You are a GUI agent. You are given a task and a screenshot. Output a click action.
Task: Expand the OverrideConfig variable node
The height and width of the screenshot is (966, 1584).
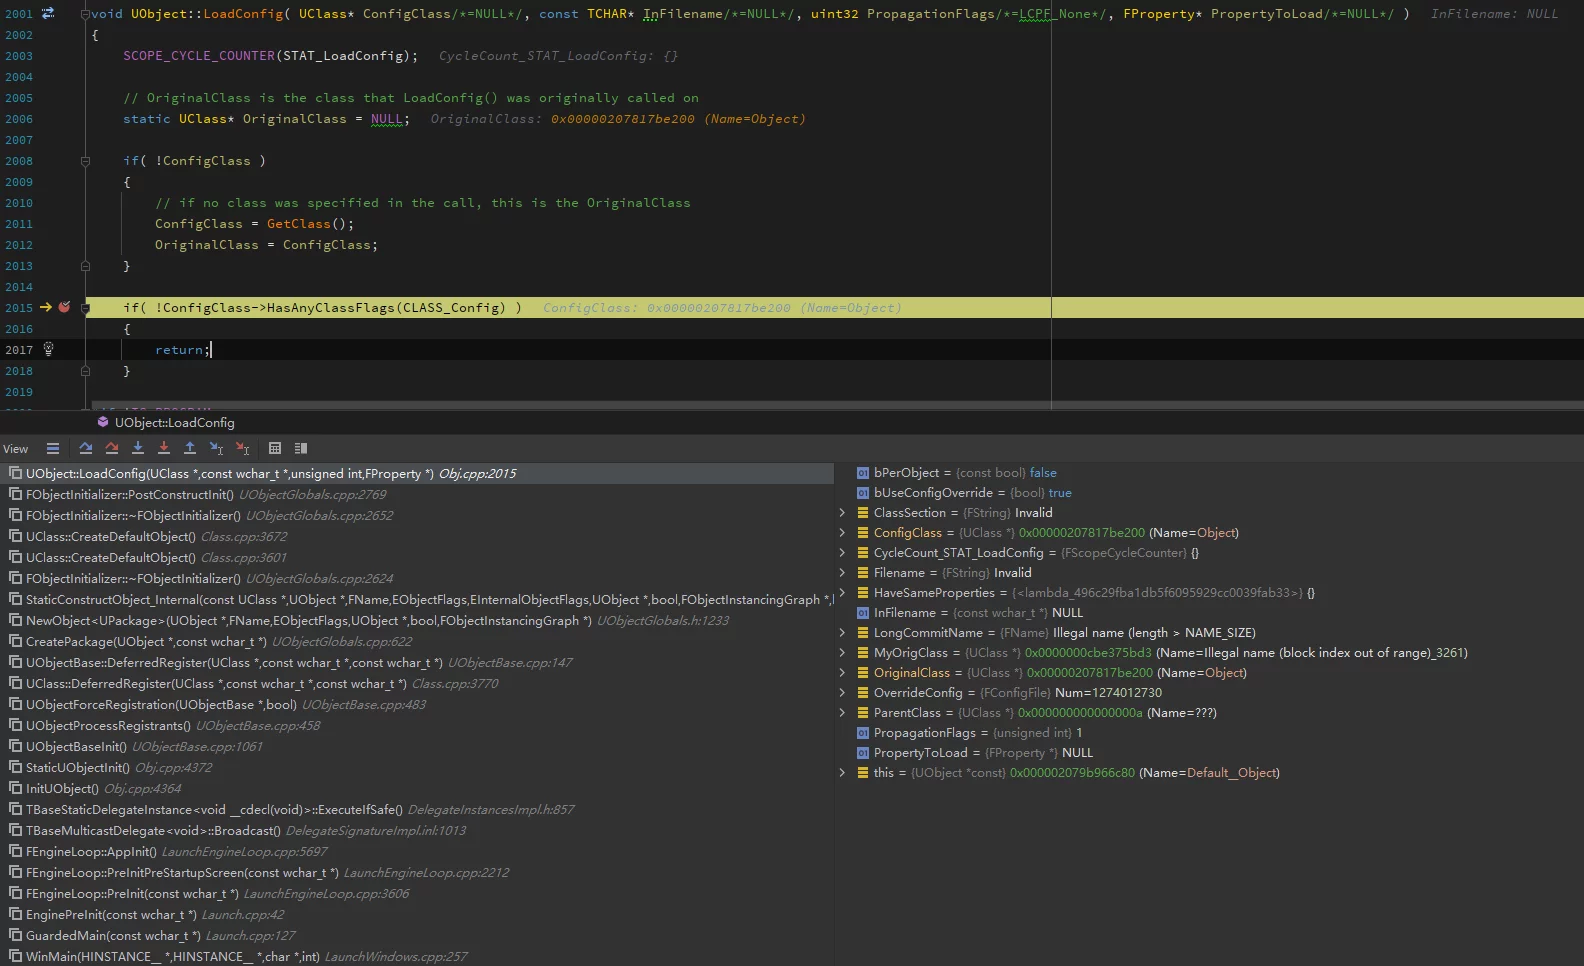842,693
